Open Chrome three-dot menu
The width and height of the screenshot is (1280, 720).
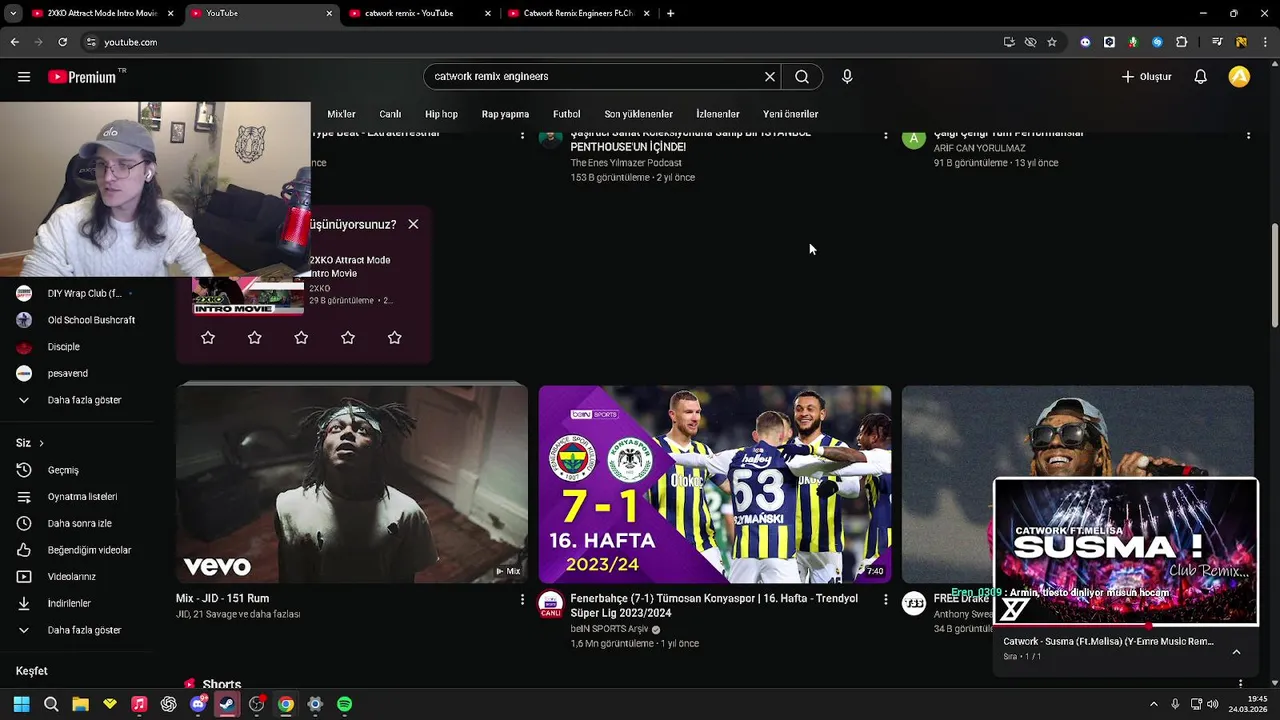(x=1263, y=42)
